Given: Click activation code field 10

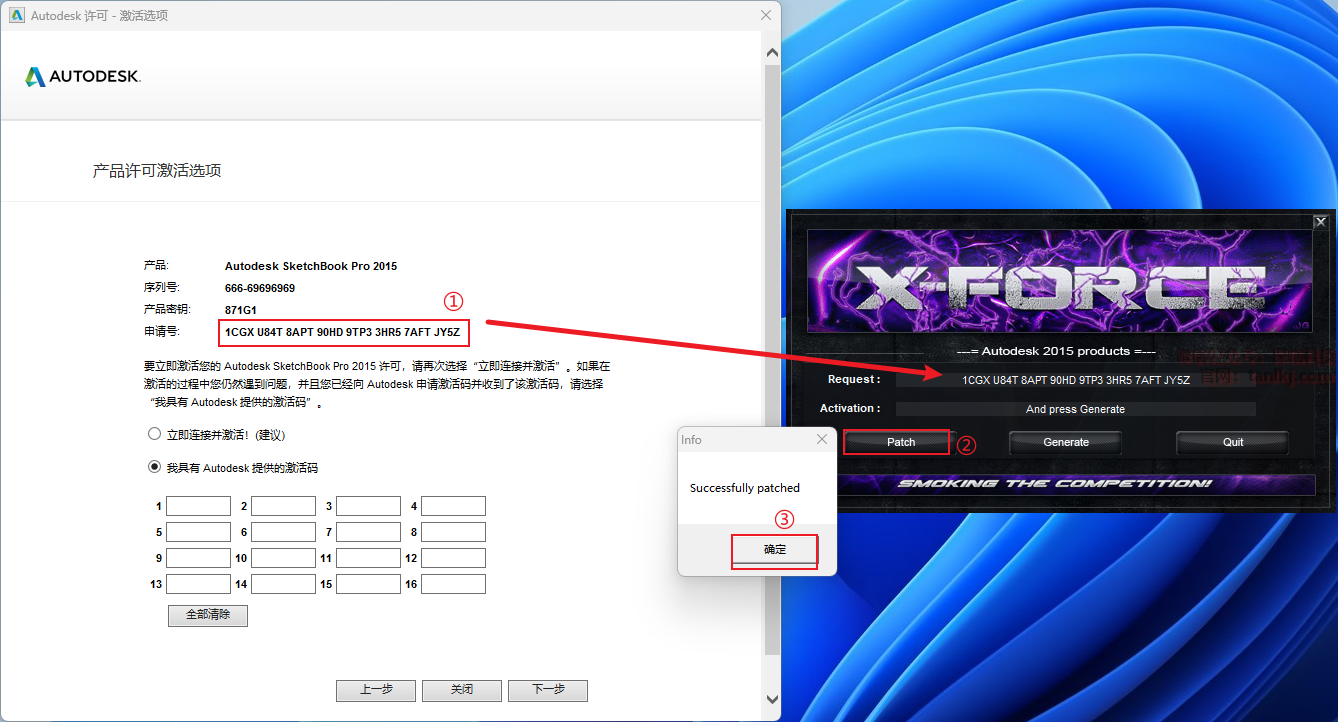Looking at the screenshot, I should (x=283, y=558).
